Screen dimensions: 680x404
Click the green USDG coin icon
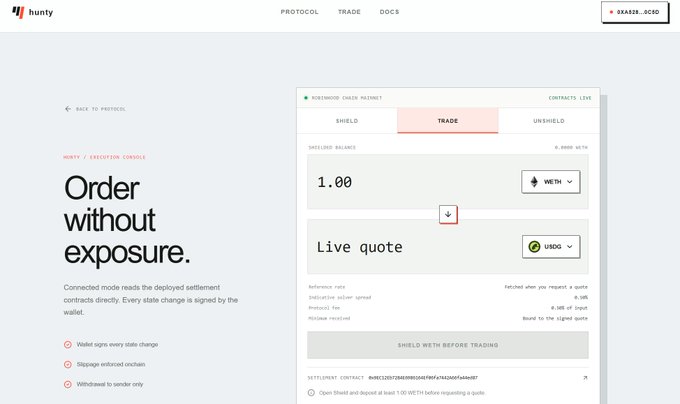pos(534,247)
